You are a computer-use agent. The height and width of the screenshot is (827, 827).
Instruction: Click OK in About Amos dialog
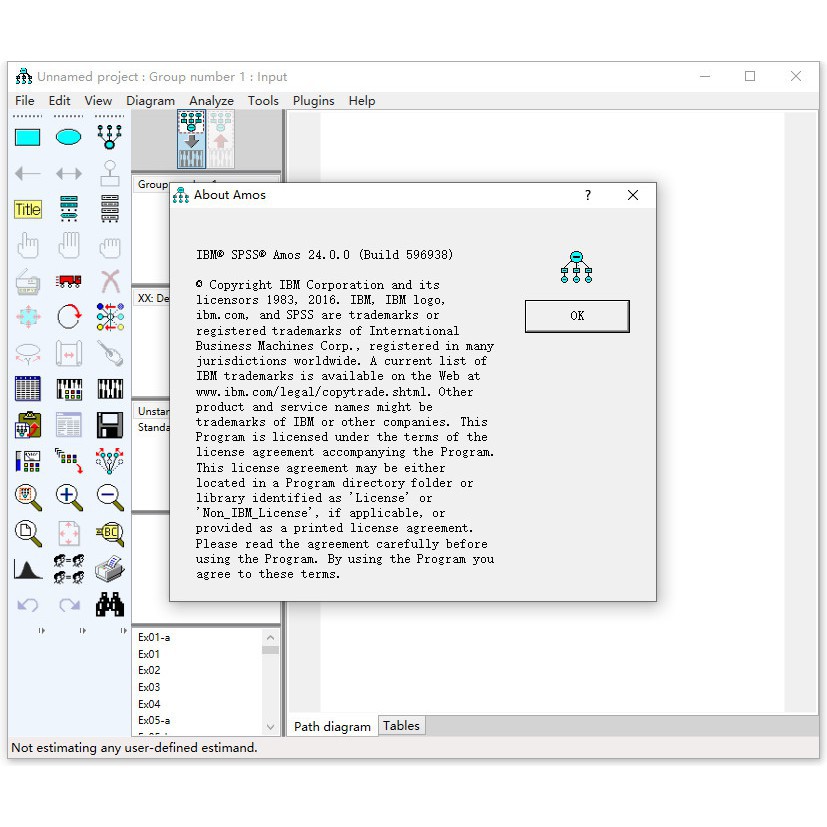[x=577, y=316]
